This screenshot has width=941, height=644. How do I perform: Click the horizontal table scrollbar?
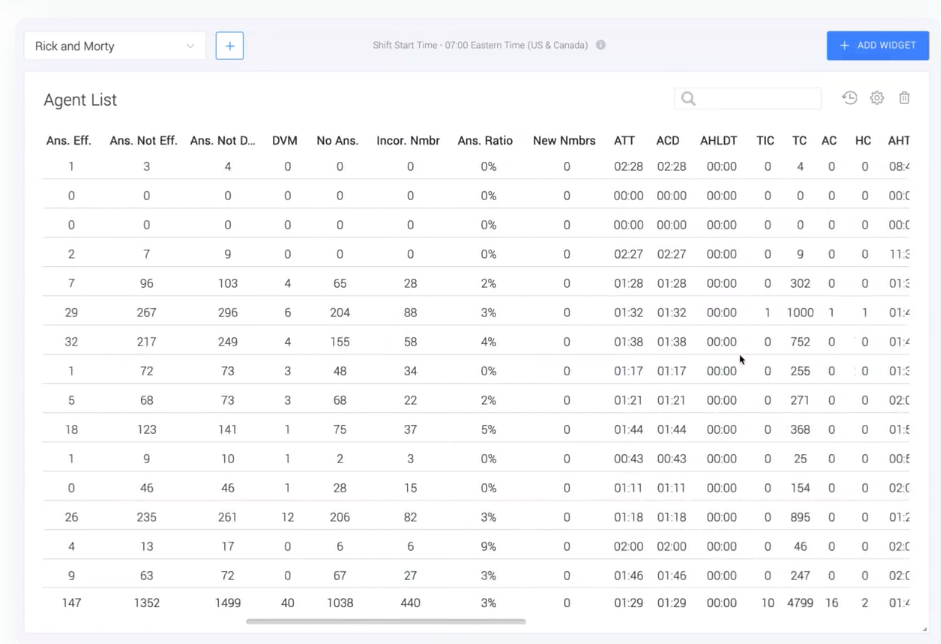click(385, 622)
